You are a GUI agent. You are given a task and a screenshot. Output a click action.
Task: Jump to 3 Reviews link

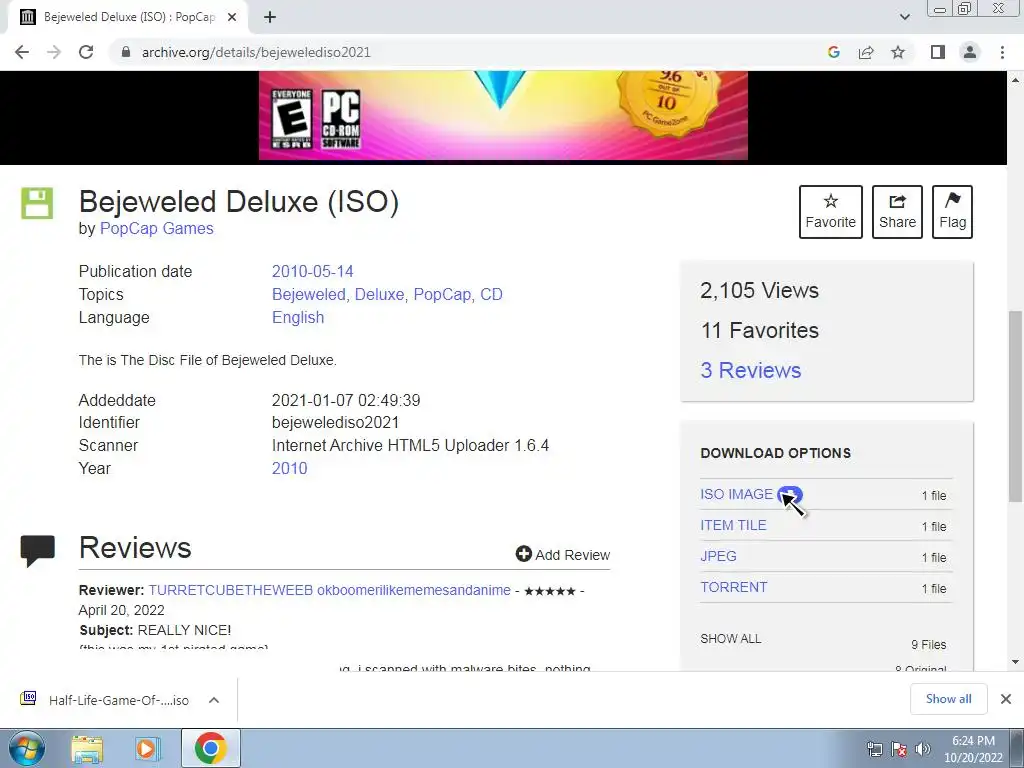pos(751,370)
